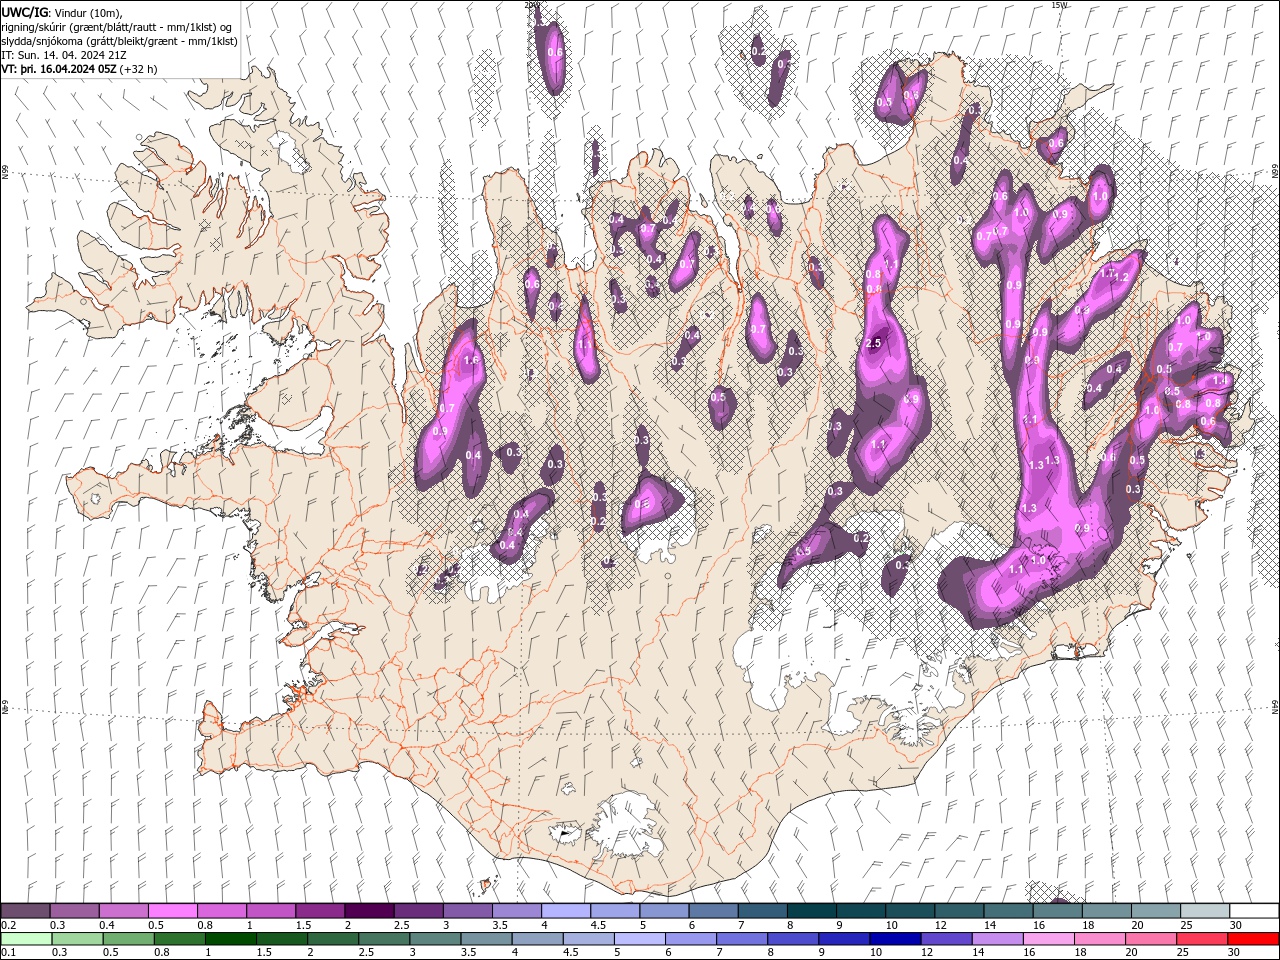Image resolution: width=1280 pixels, height=960 pixels.
Task: Click the red lower legend swatch starting at 30
Action: click(x=1252, y=939)
